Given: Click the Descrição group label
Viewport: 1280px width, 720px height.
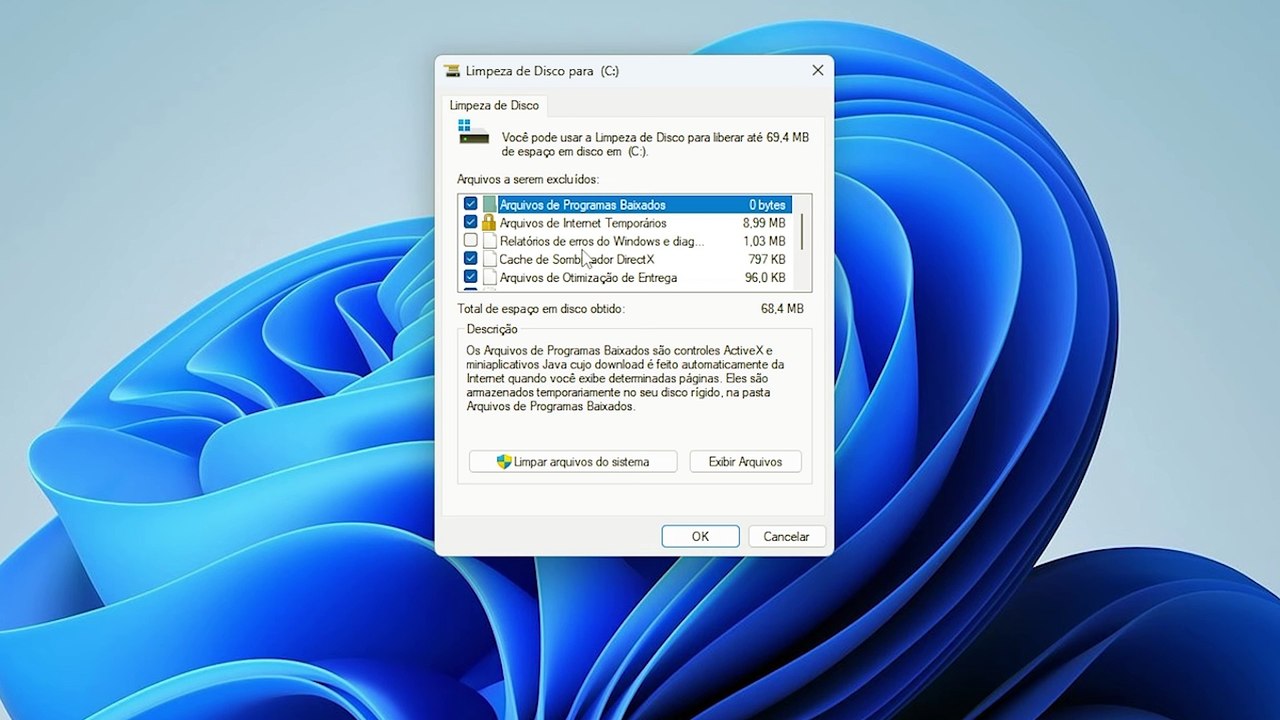Looking at the screenshot, I should coord(492,329).
